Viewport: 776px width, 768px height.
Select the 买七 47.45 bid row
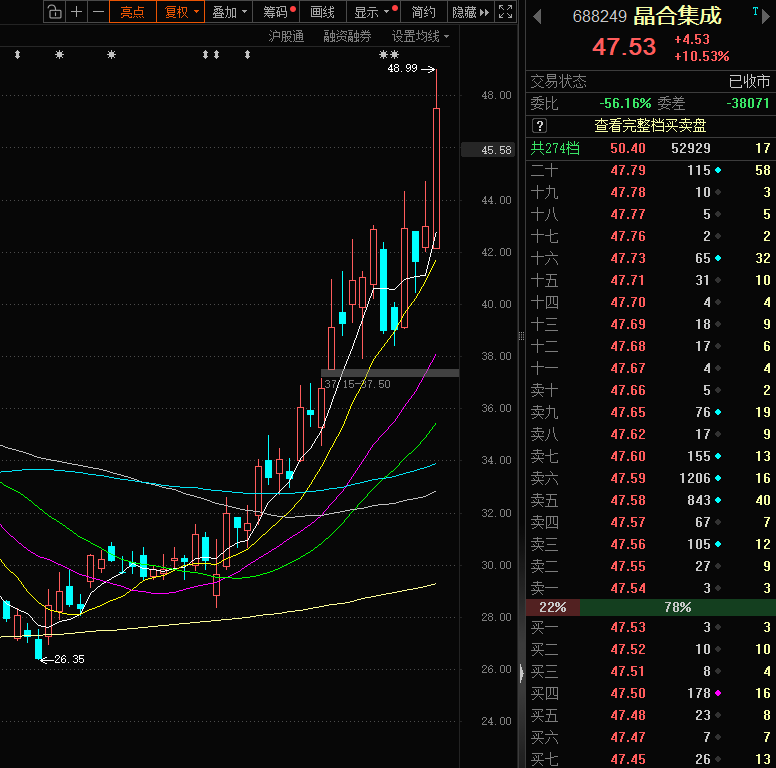[650, 759]
